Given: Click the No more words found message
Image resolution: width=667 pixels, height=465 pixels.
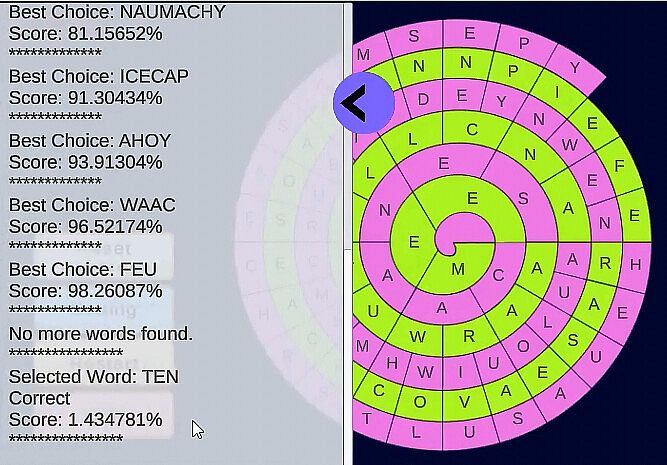Looking at the screenshot, I should tap(101, 333).
